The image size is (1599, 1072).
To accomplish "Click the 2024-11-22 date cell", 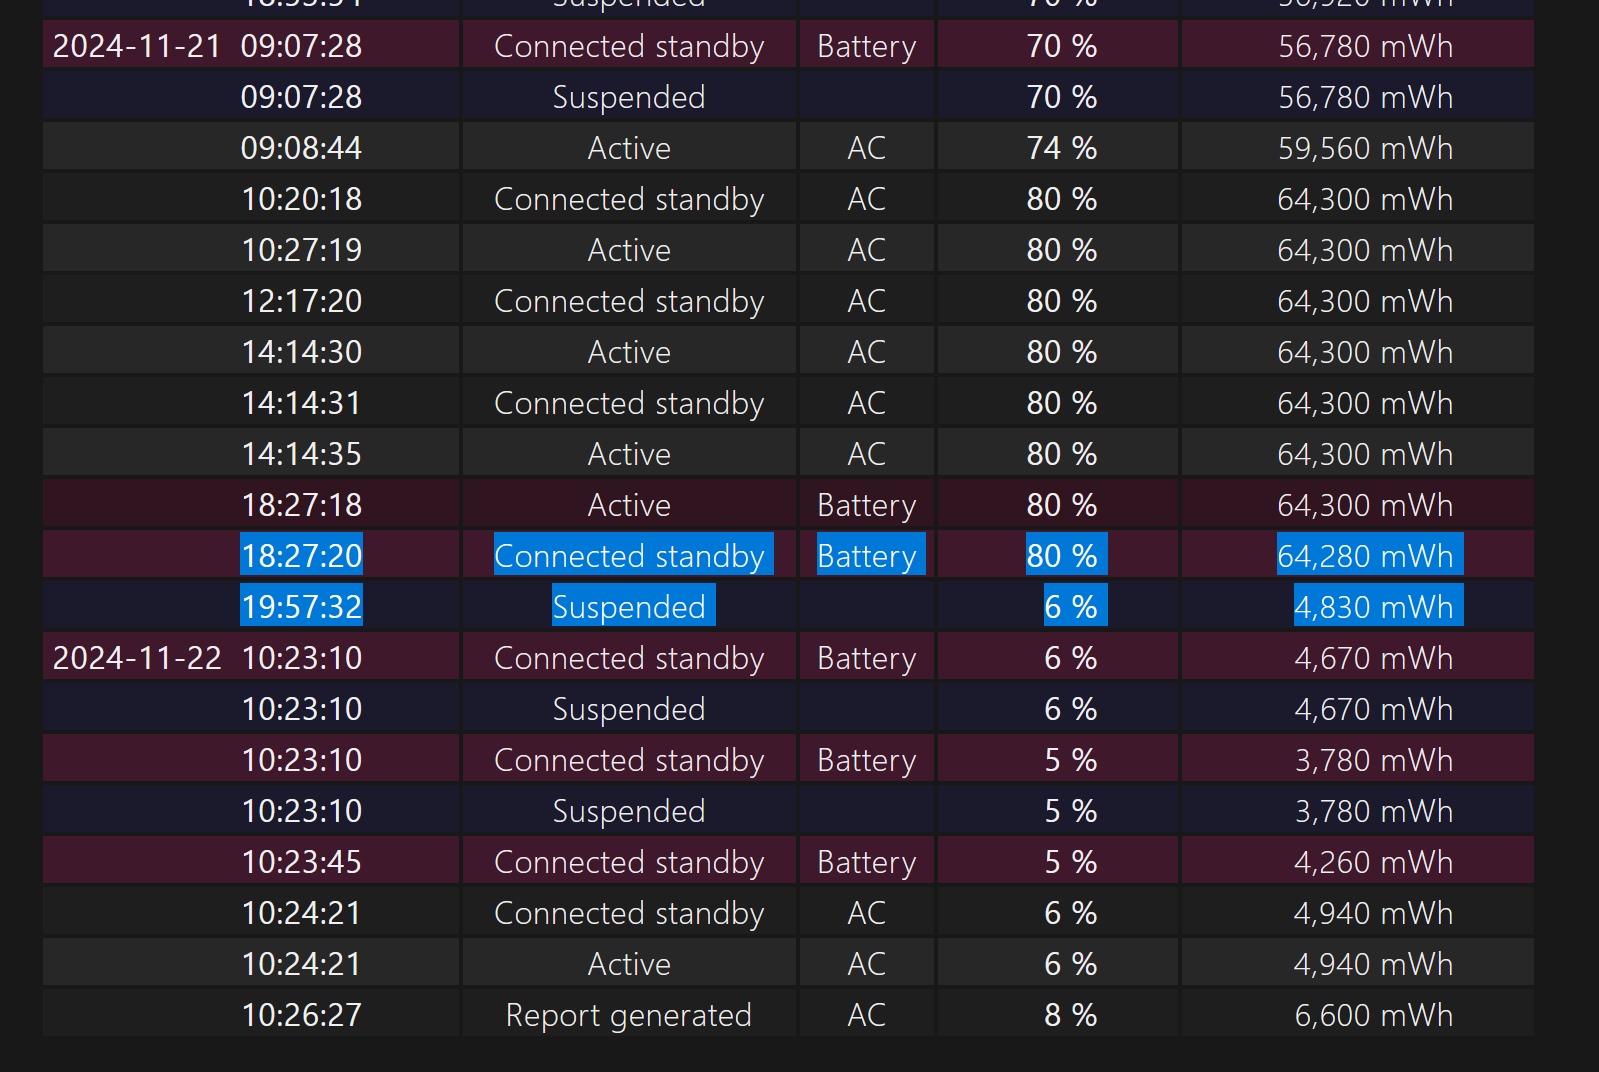I will 137,658.
